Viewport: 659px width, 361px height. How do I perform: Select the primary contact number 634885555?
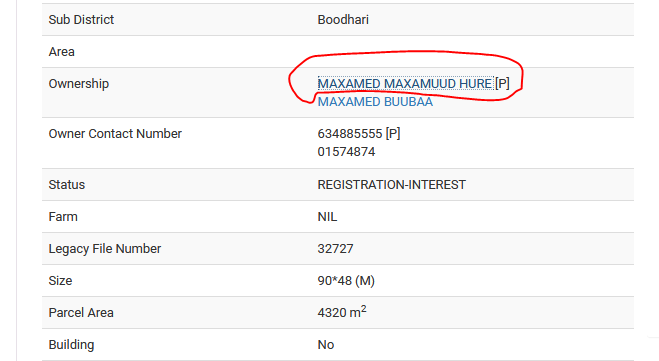(350, 134)
